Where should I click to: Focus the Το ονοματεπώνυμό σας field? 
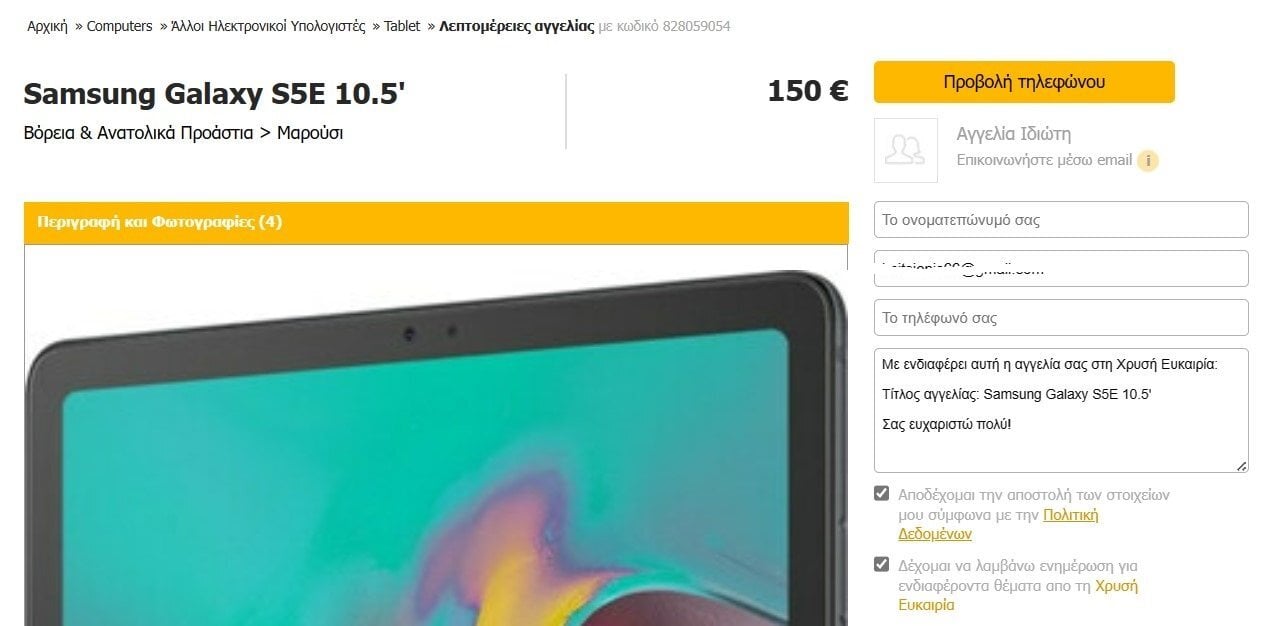point(1061,220)
